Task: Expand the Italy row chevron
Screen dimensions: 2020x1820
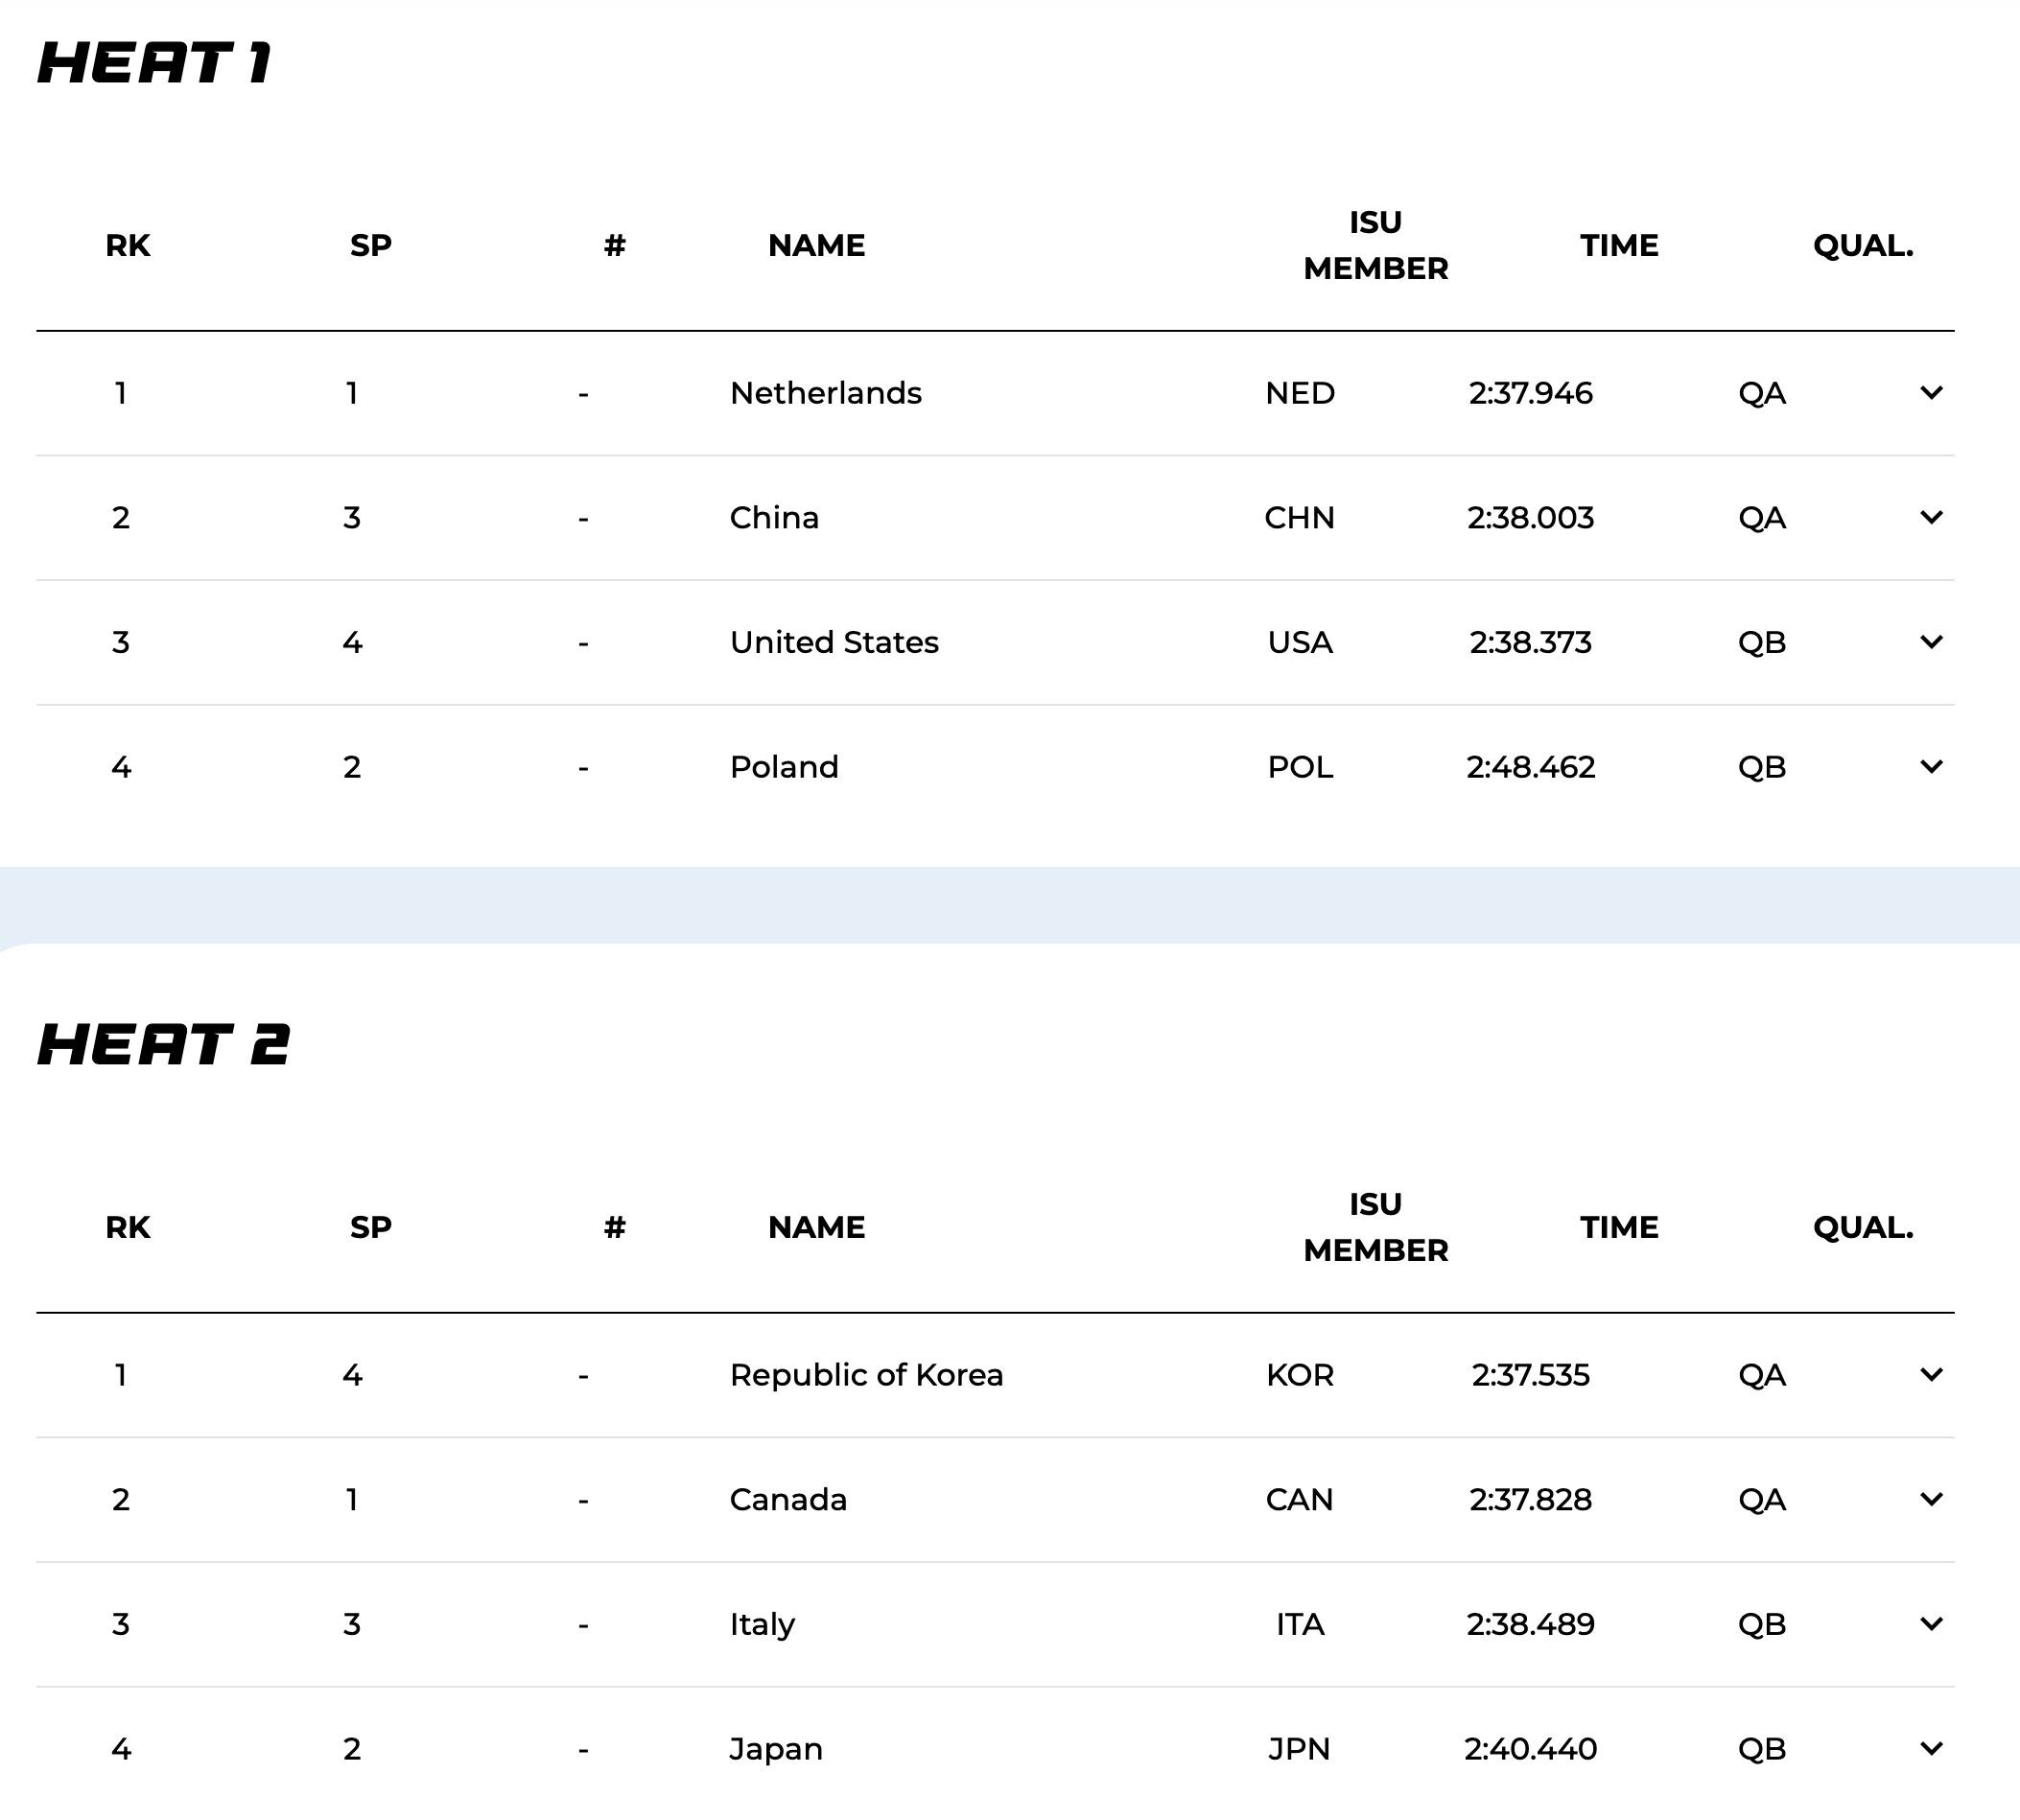Action: pyautogui.click(x=1931, y=1624)
